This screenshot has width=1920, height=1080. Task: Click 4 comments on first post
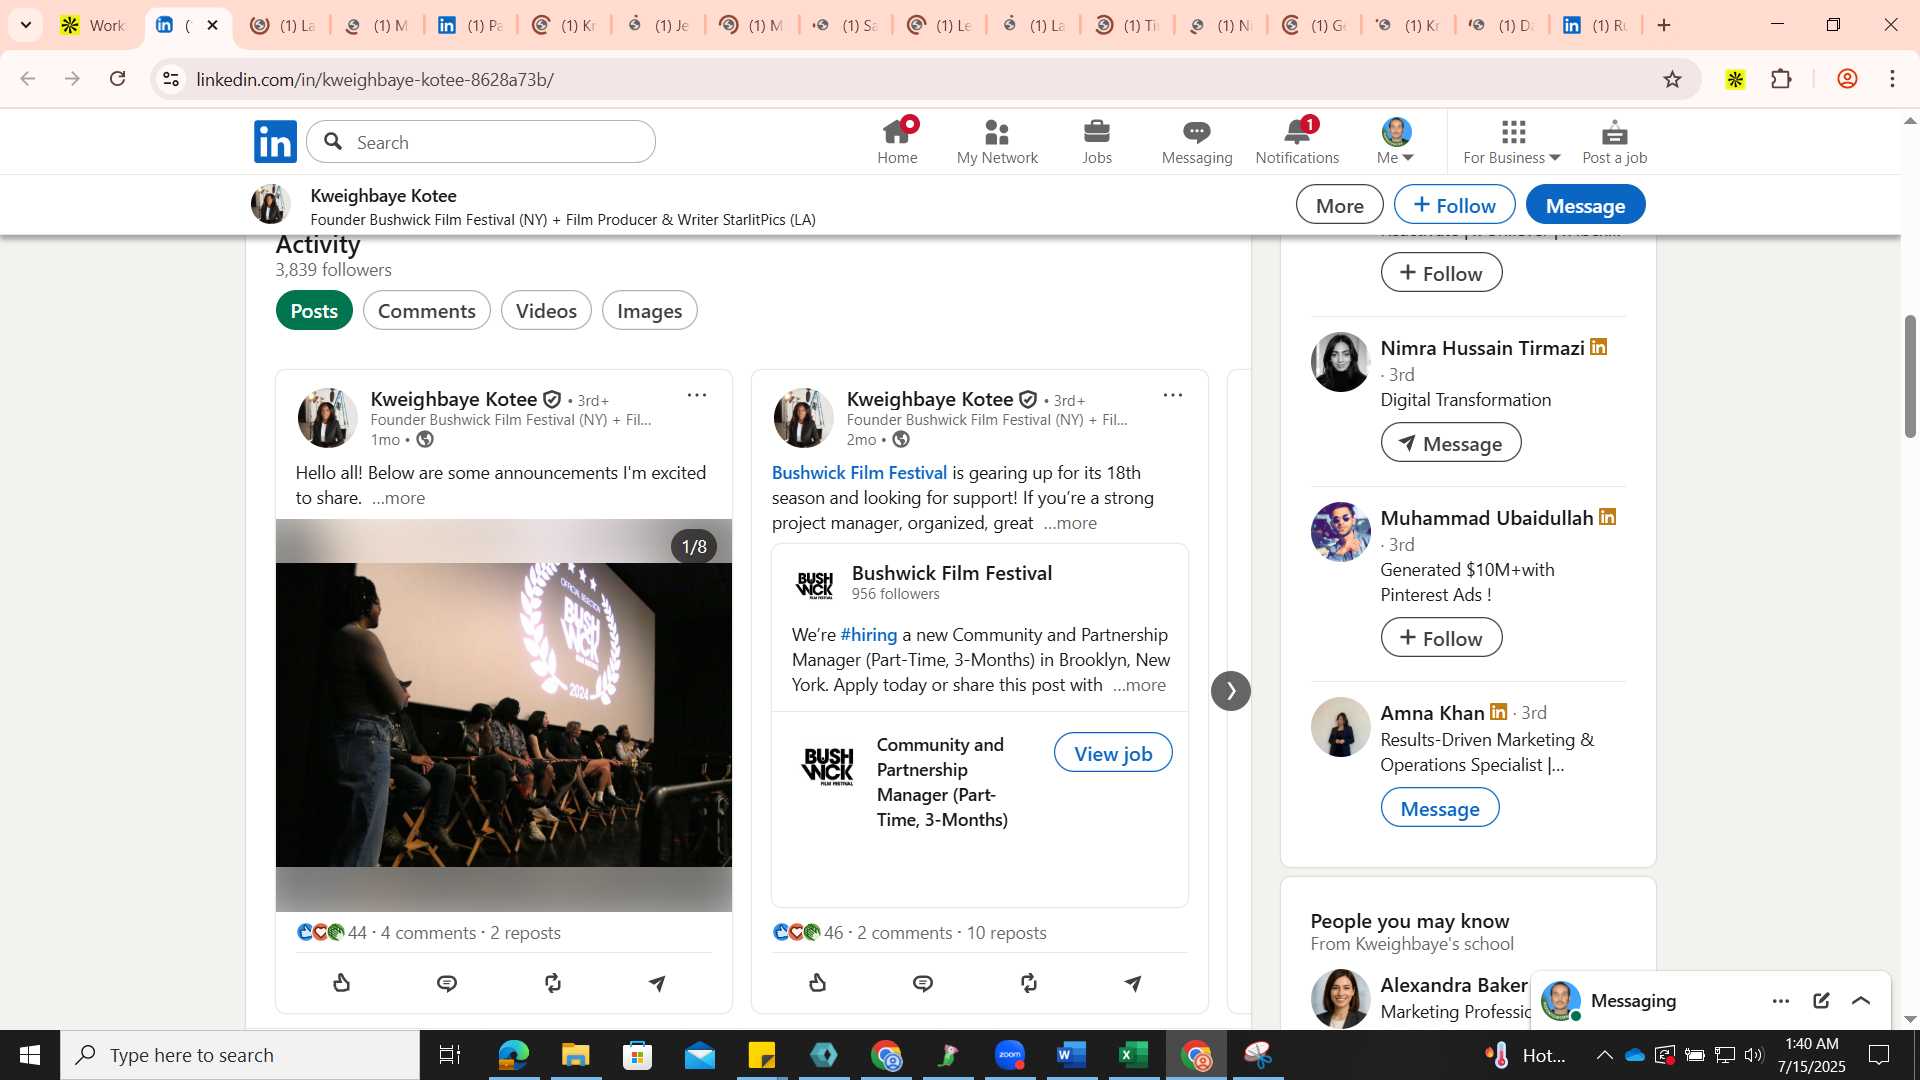click(x=428, y=933)
